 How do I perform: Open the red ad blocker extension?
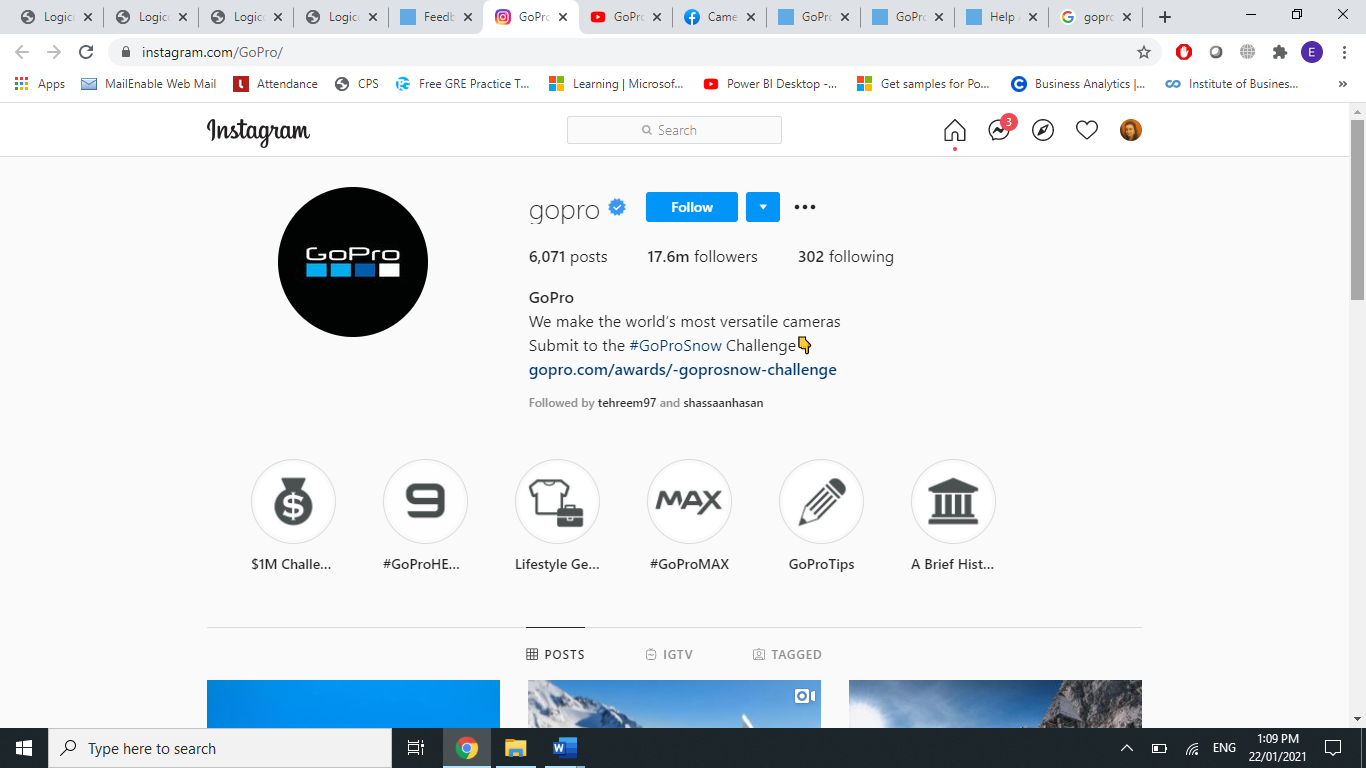coord(1184,52)
